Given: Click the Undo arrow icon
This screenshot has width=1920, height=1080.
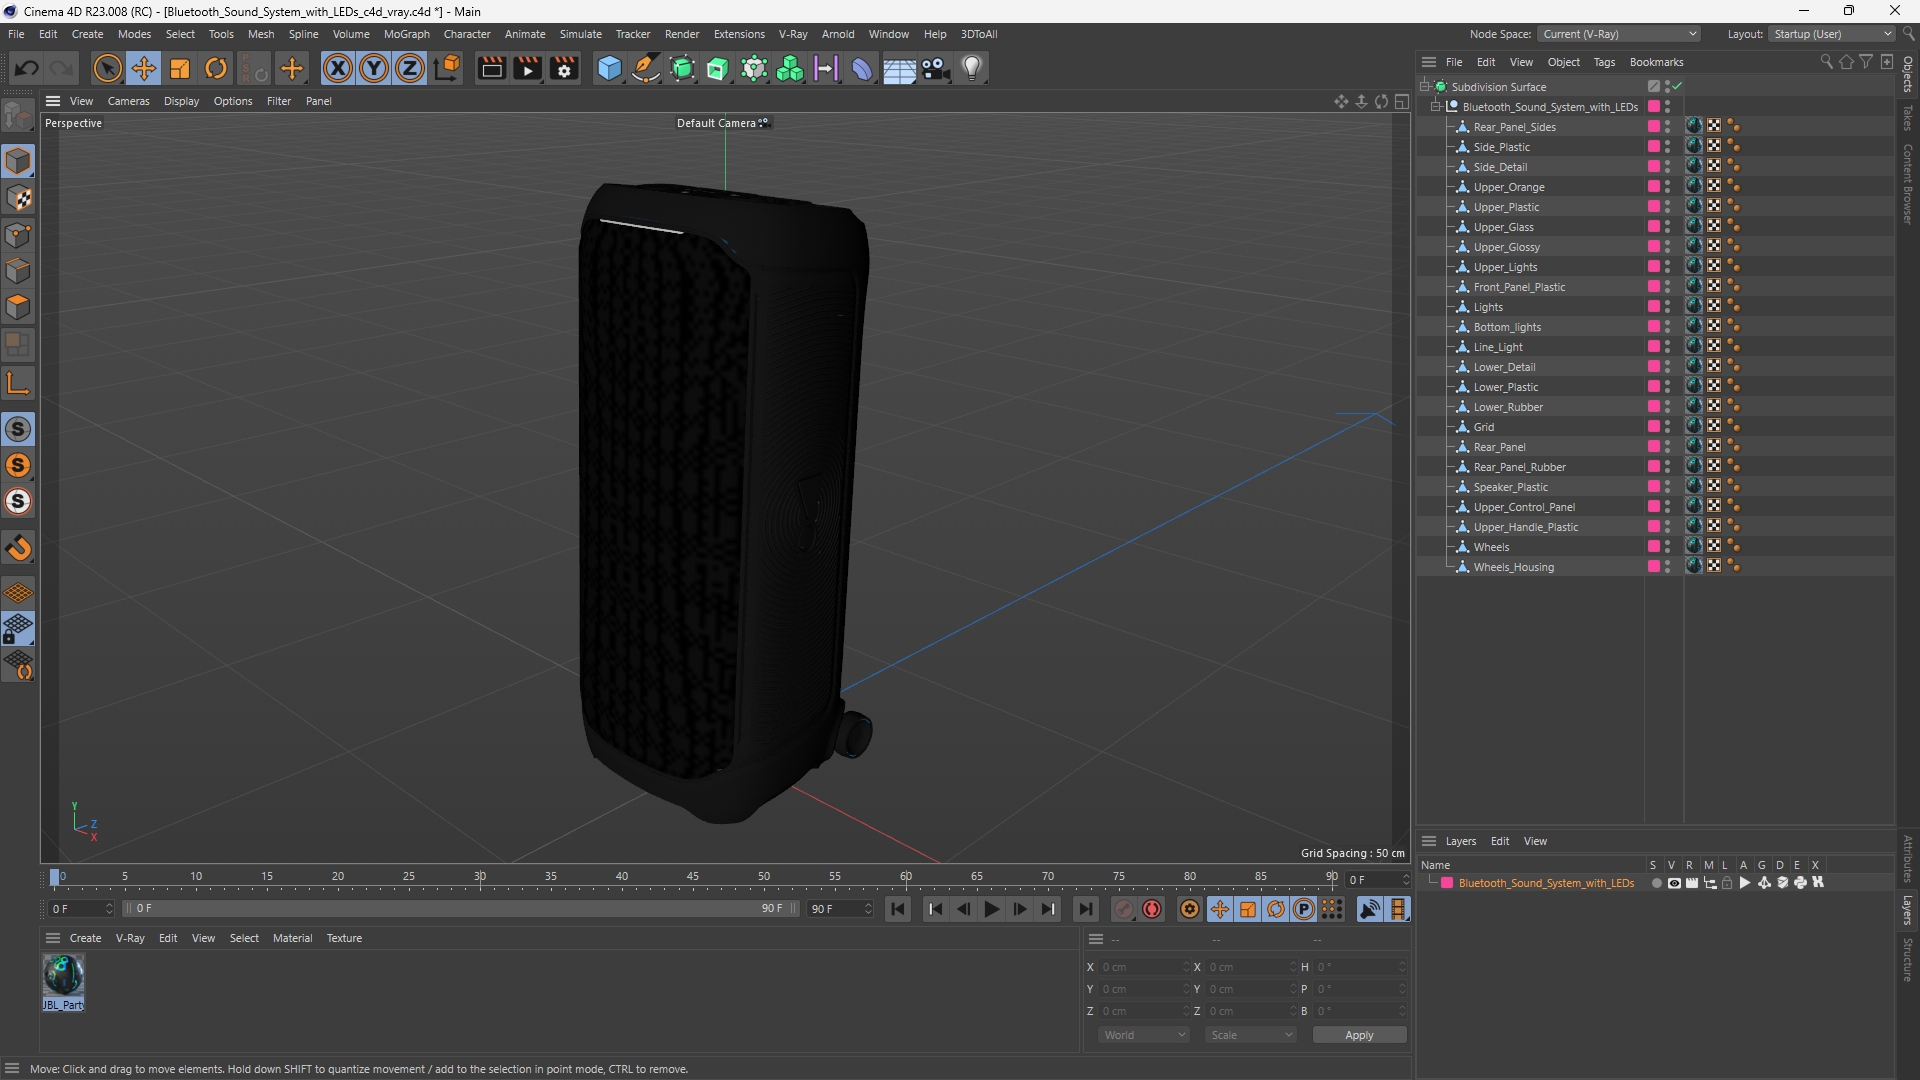Looking at the screenshot, I should [27, 68].
